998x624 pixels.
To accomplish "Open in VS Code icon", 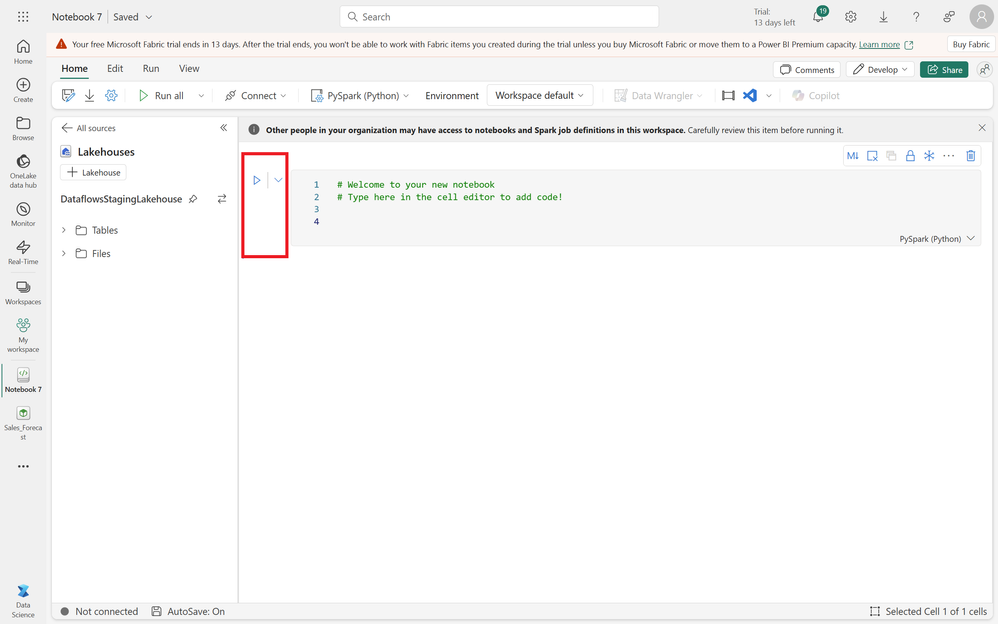I will 750,96.
